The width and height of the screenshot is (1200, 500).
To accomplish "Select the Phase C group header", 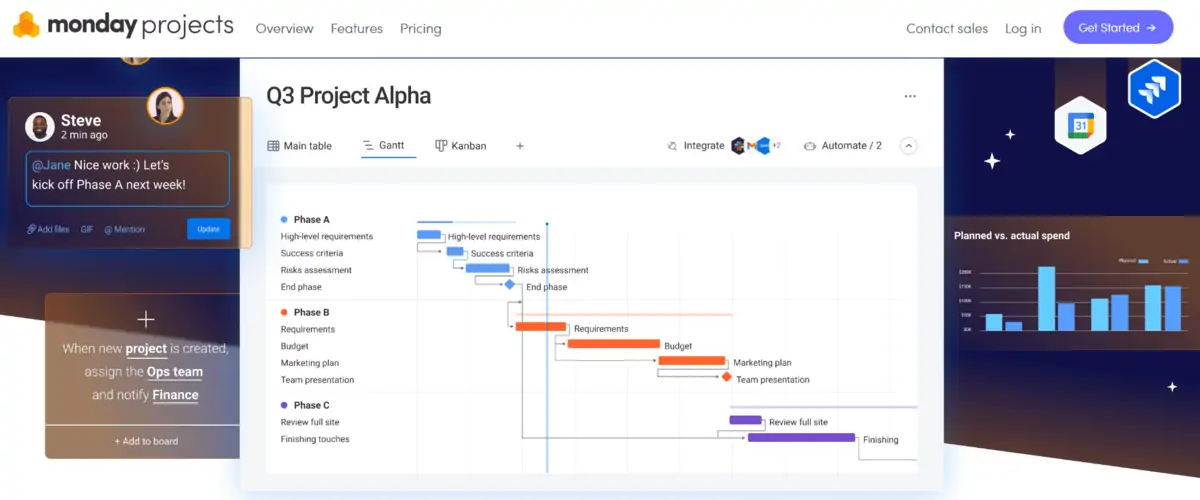I will click(x=311, y=406).
